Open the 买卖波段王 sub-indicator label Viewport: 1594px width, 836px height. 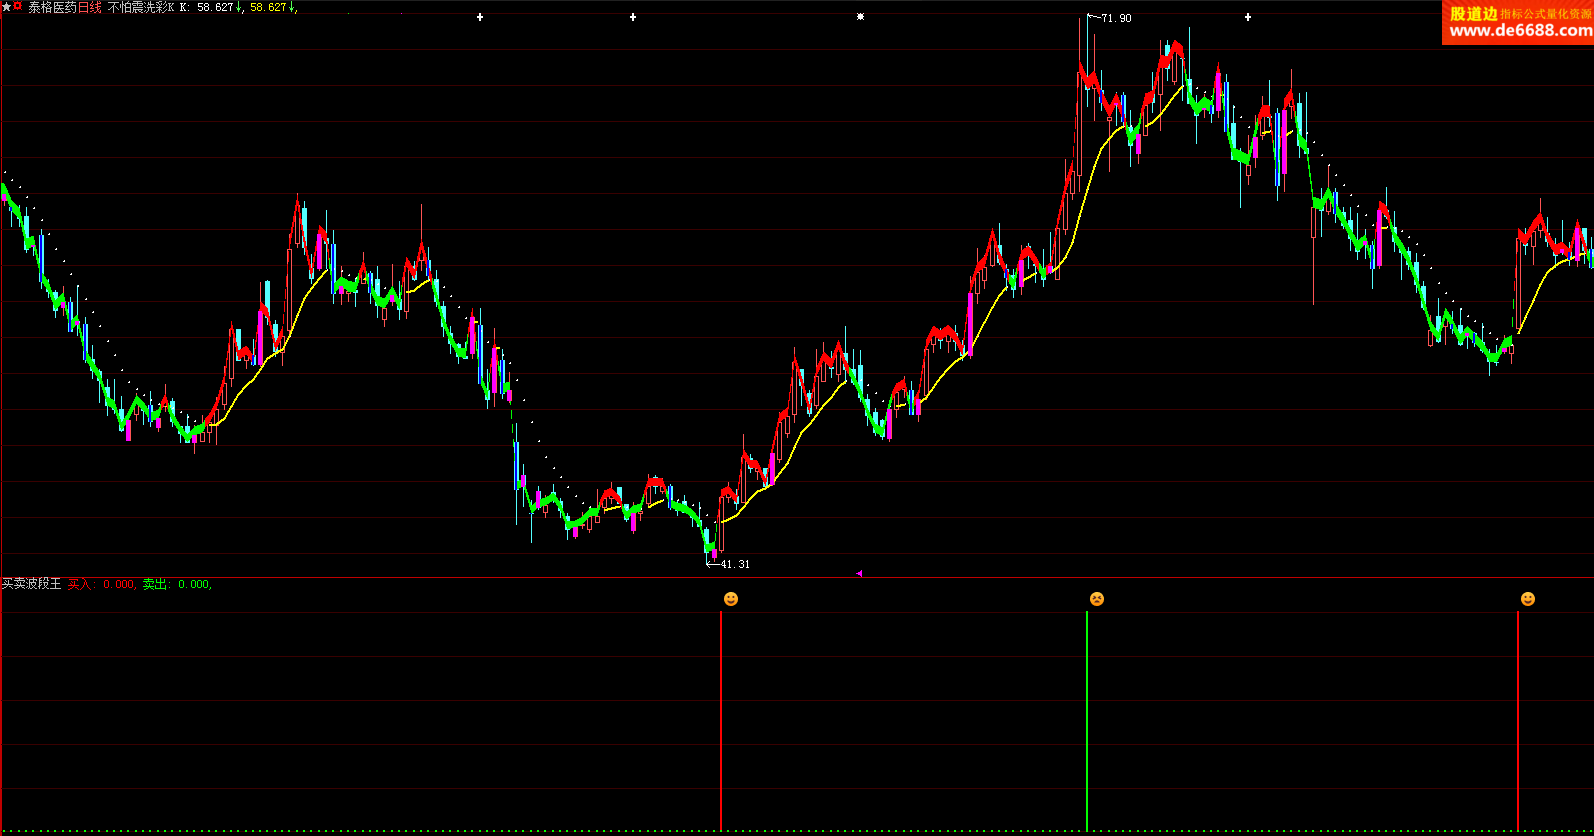(x=32, y=584)
